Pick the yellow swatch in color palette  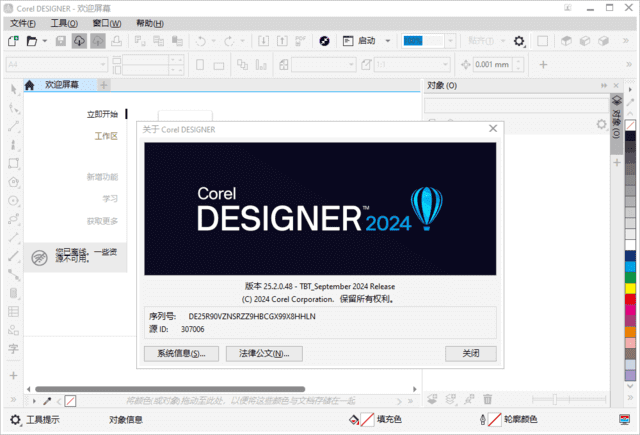630,288
